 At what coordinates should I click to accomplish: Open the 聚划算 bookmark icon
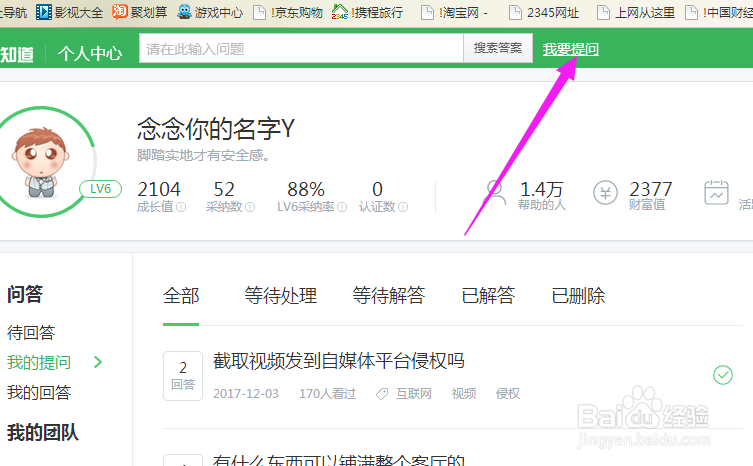pyautogui.click(x=120, y=12)
